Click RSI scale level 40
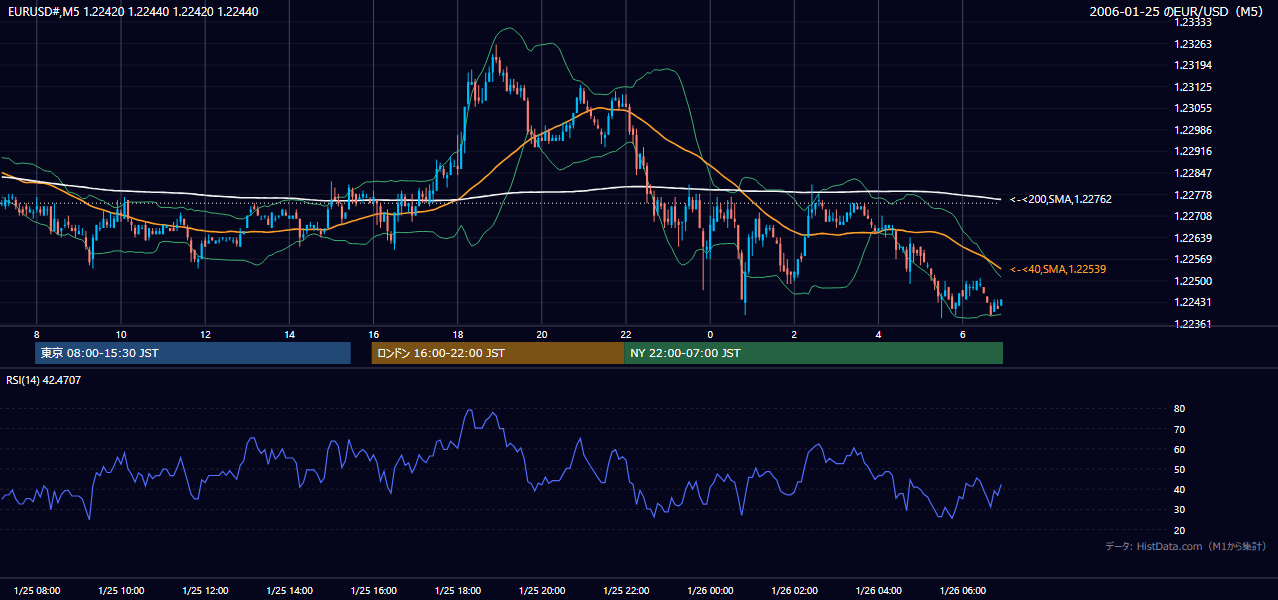The width and height of the screenshot is (1278, 600). (1179, 489)
